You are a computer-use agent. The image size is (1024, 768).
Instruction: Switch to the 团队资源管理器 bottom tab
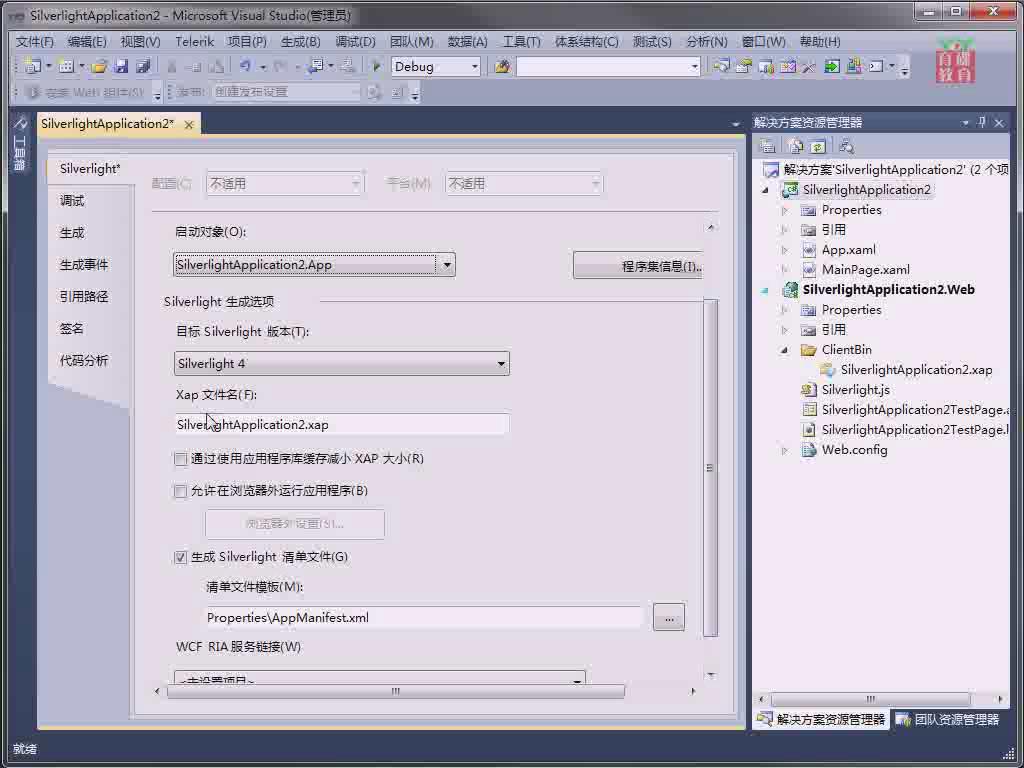tap(948, 719)
